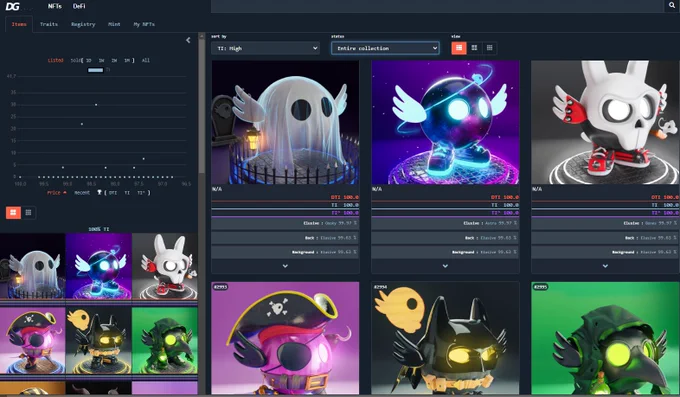This screenshot has height=397, width=680.
Task: Expand traits on the skull bunny card
Action: click(x=605, y=266)
